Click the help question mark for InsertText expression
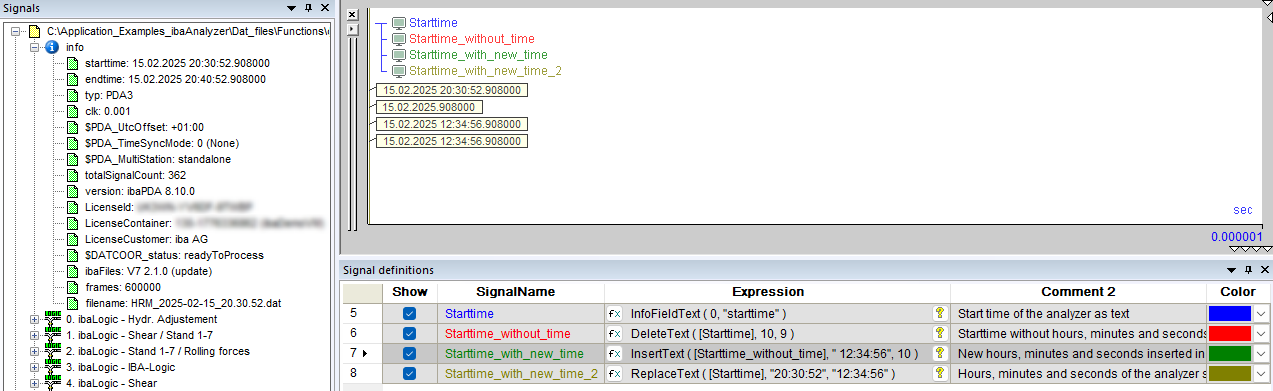Screen dimensions: 1273x391 coord(939,353)
